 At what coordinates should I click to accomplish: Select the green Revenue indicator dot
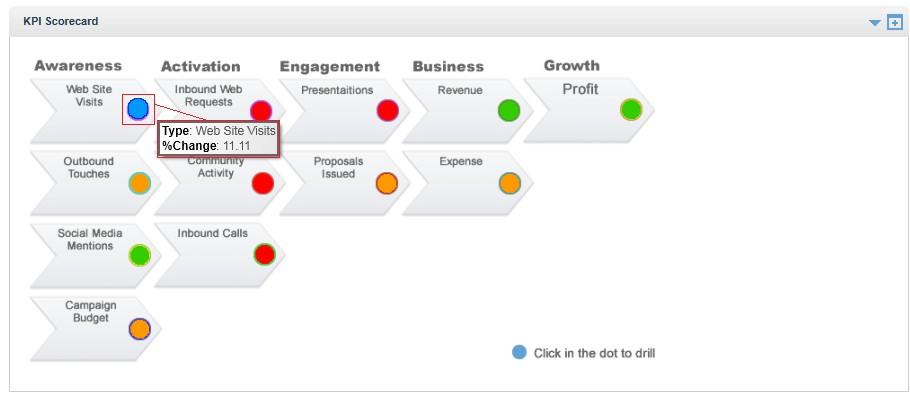pyautogui.click(x=509, y=110)
